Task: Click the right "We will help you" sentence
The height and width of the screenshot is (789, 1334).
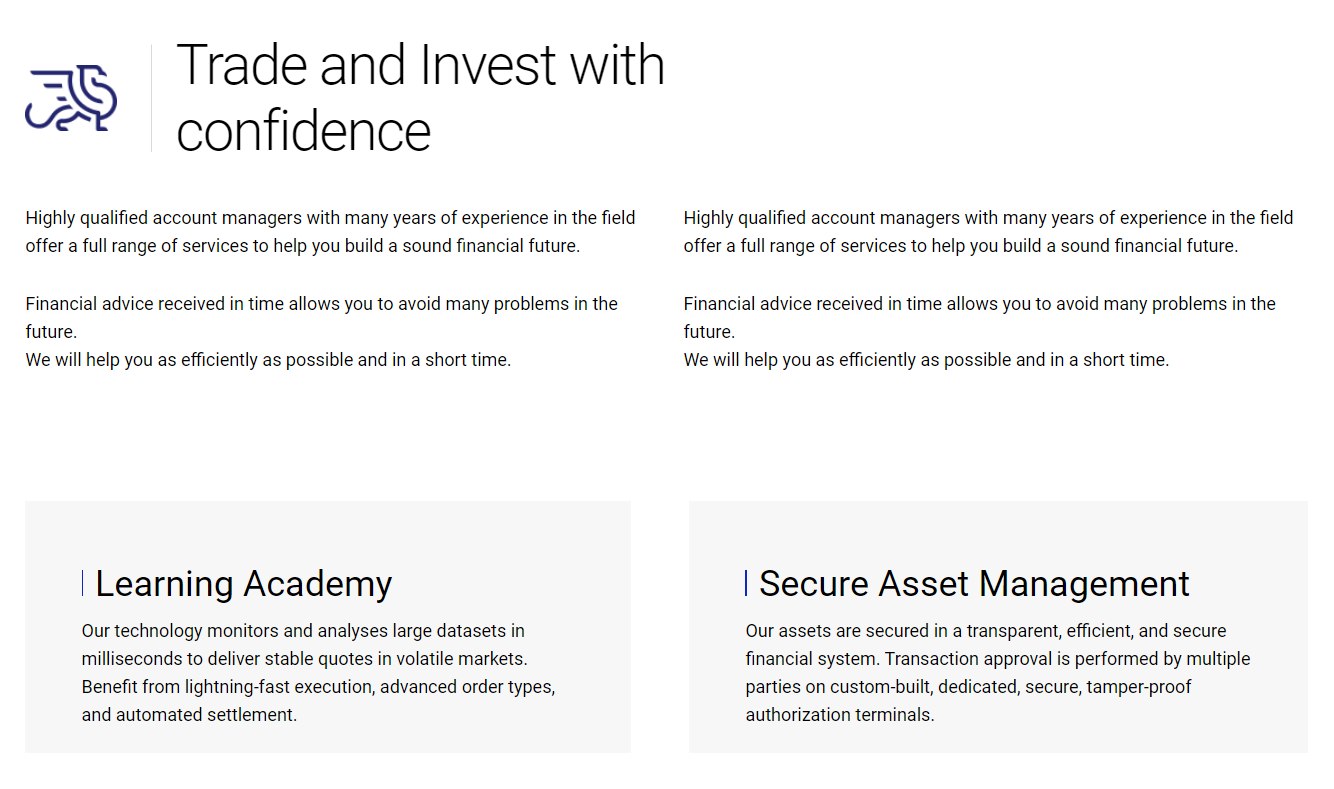Action: (926, 360)
